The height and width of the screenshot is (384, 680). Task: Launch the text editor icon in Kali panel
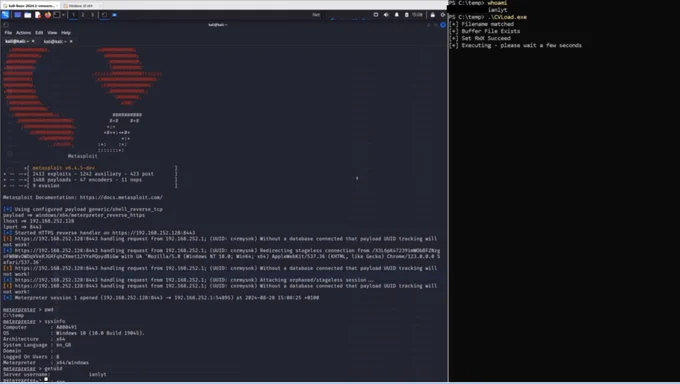pos(38,15)
